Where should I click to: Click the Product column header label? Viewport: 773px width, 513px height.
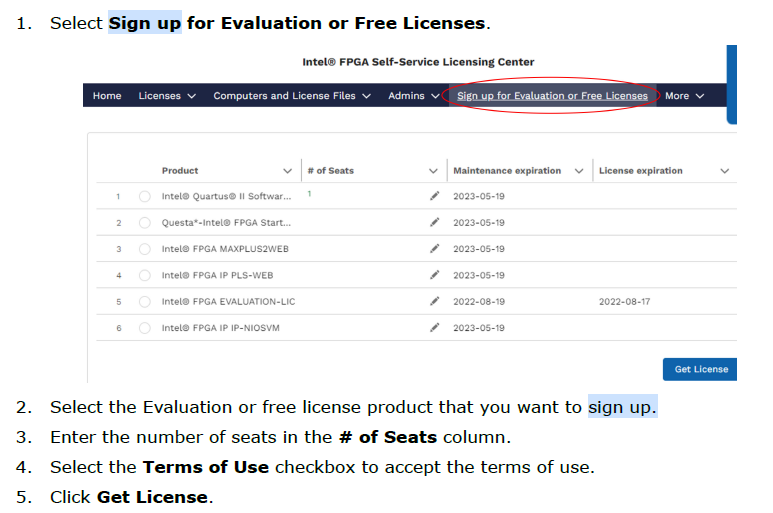pos(180,171)
